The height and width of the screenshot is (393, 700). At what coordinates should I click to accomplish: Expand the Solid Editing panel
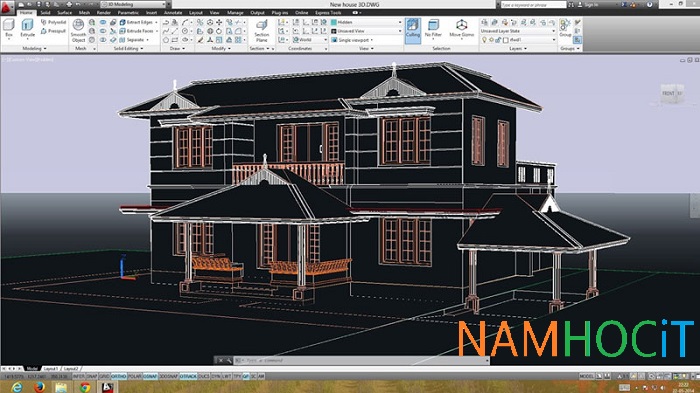pyautogui.click(x=128, y=48)
